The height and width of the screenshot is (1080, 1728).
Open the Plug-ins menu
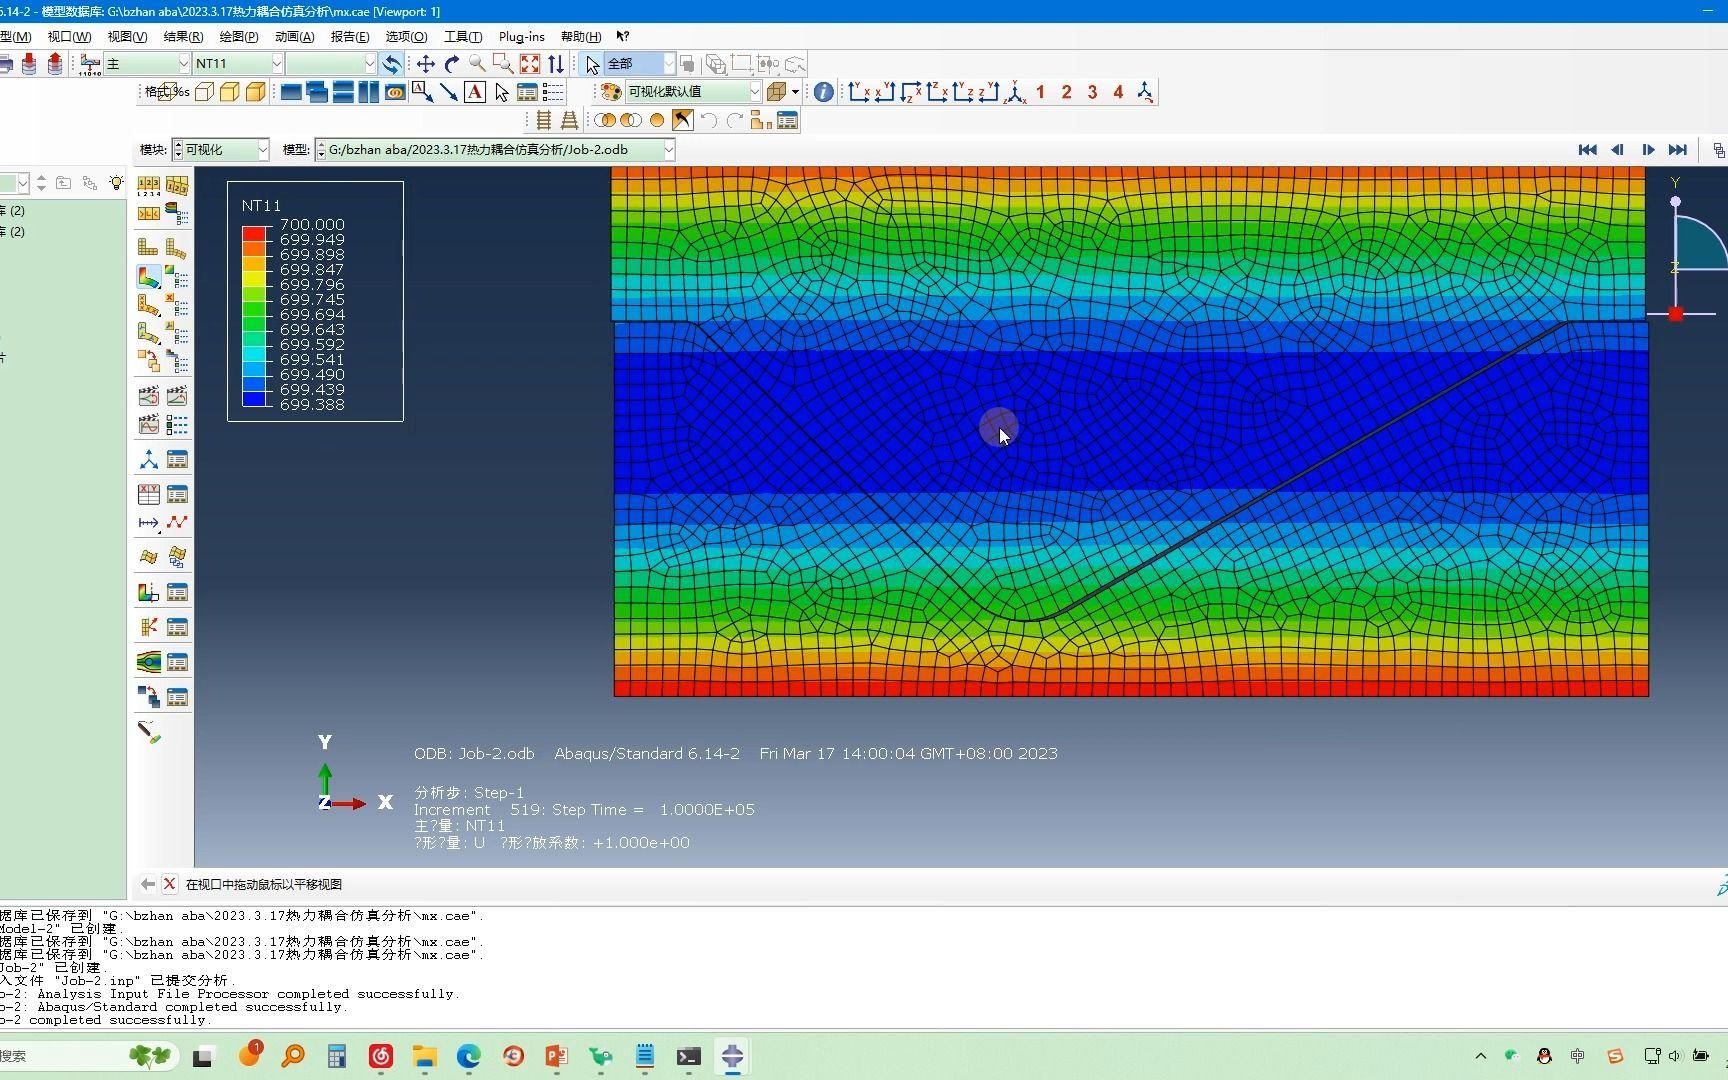coord(521,37)
